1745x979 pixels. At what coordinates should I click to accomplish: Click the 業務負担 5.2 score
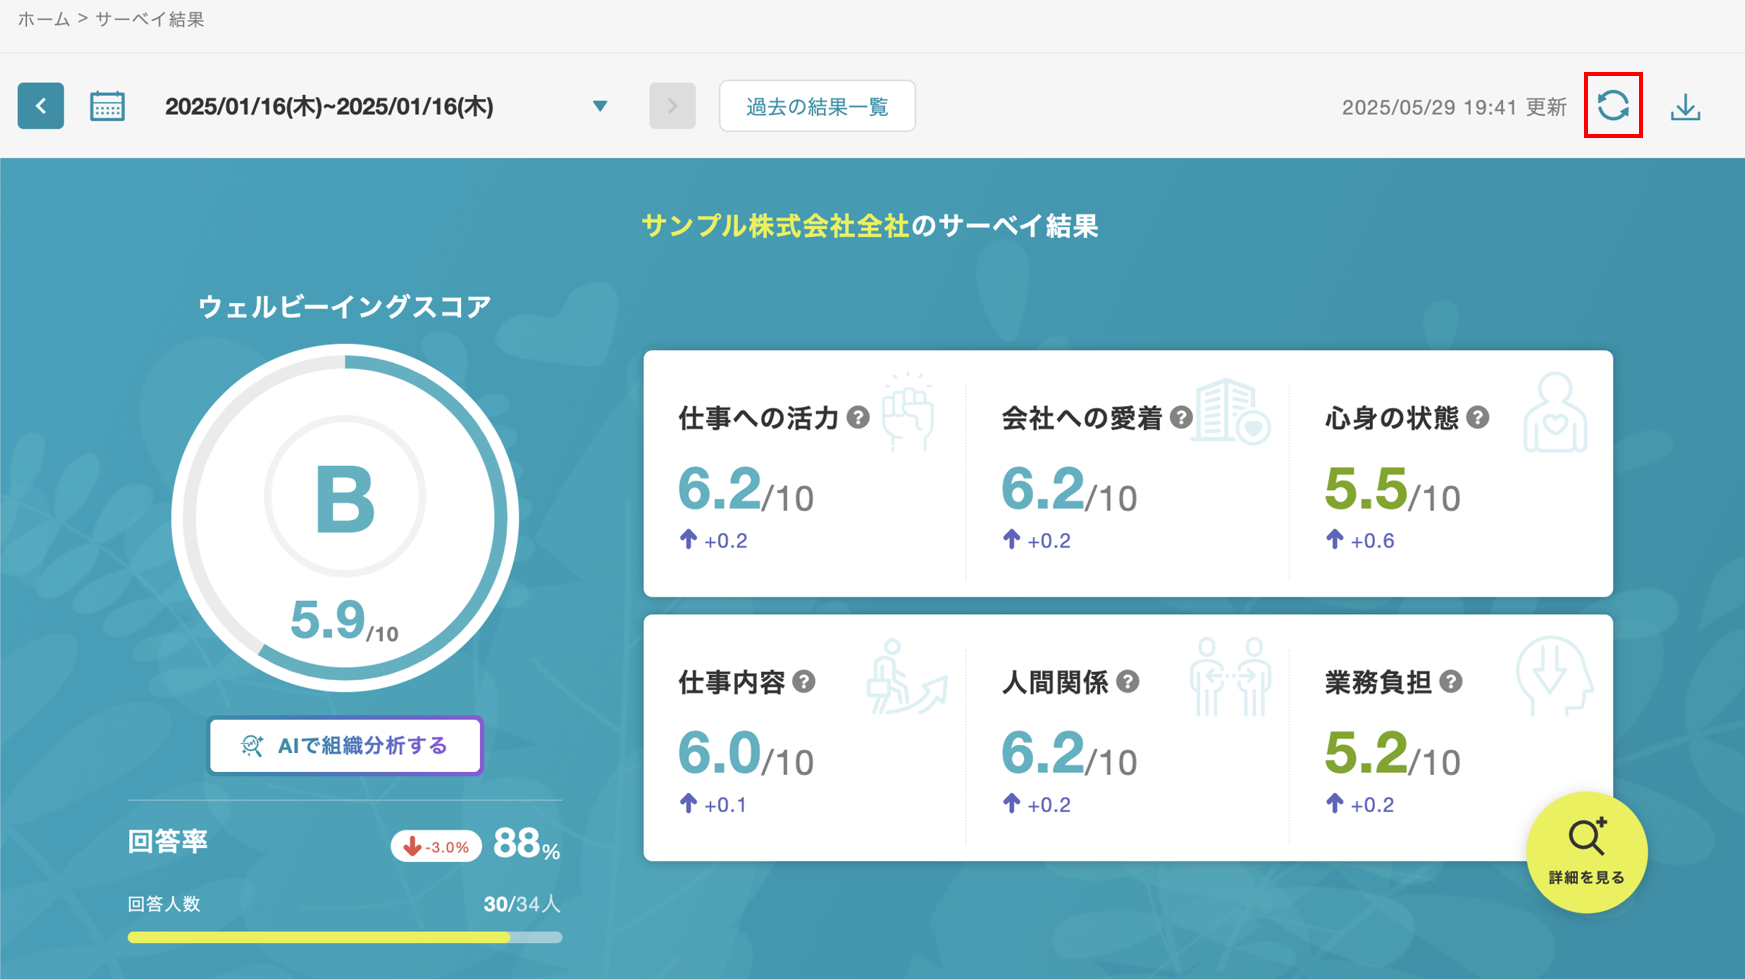coord(1366,754)
